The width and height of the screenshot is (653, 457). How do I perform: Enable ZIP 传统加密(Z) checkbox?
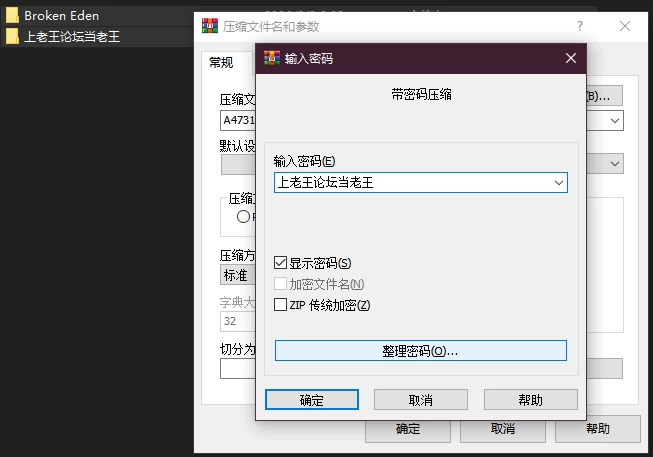tap(280, 305)
